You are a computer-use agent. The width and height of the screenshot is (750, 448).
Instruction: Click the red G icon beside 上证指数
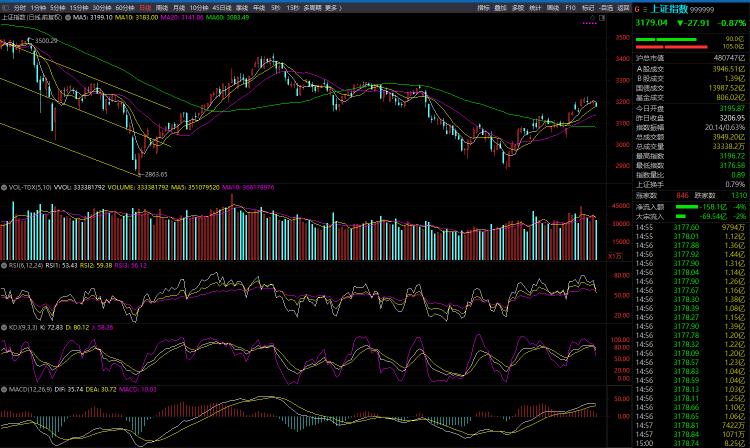tap(639, 7)
